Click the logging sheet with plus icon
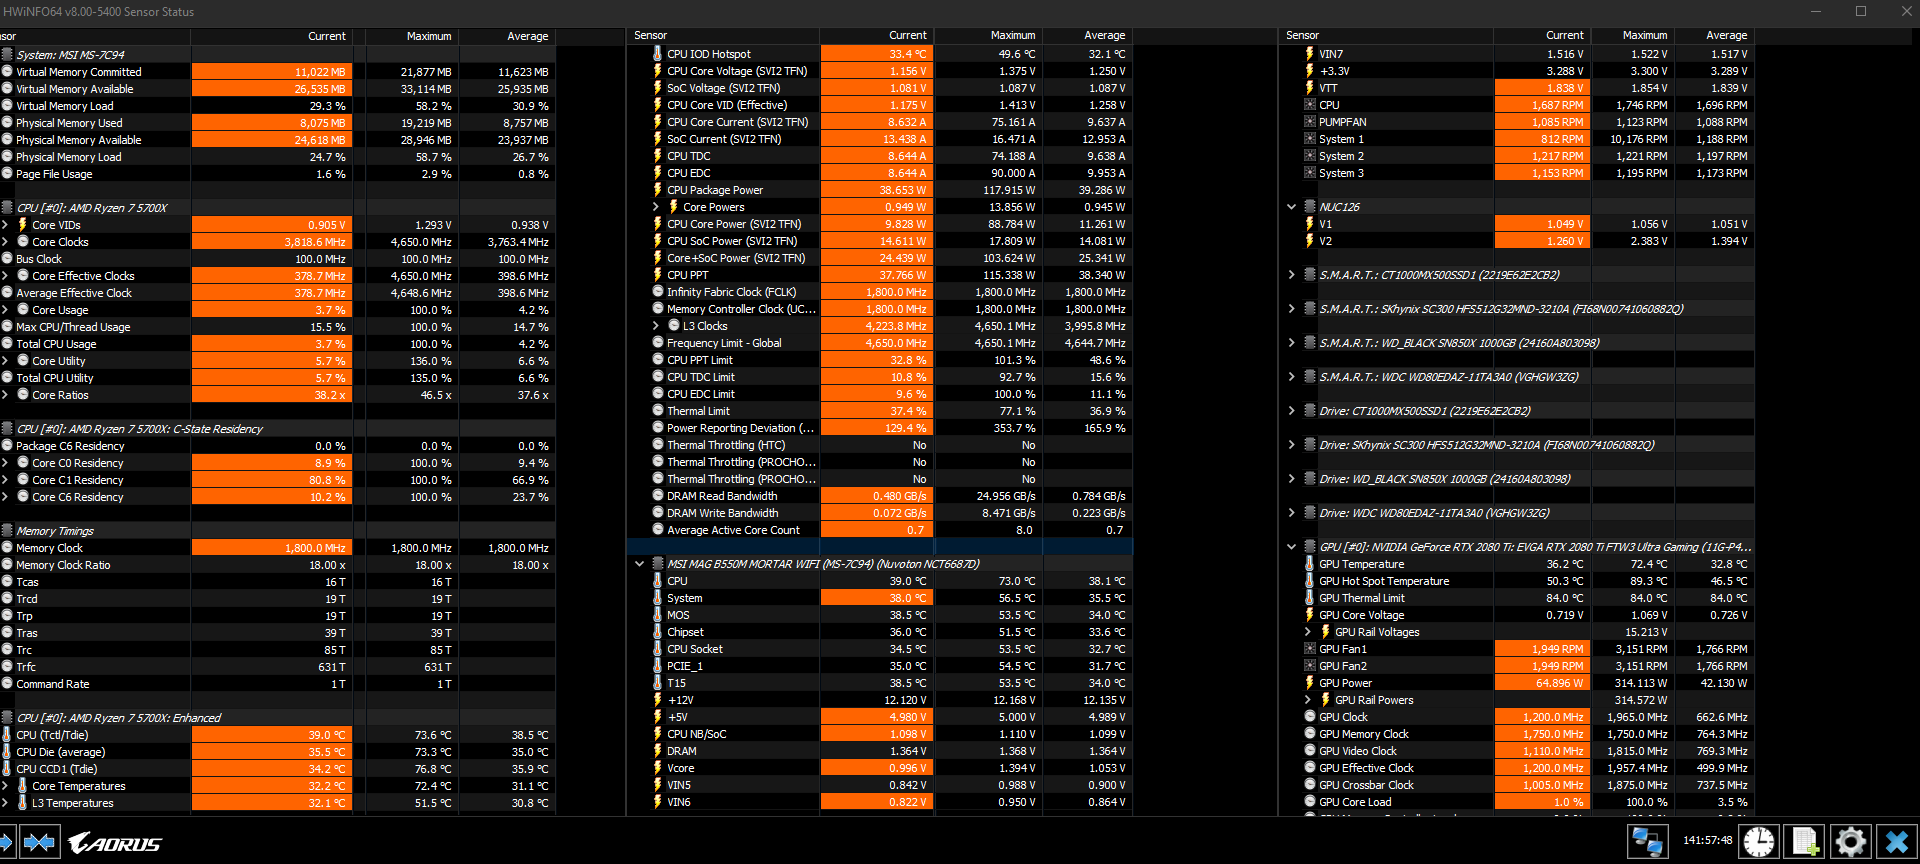This screenshot has height=864, width=1920. [x=1804, y=842]
